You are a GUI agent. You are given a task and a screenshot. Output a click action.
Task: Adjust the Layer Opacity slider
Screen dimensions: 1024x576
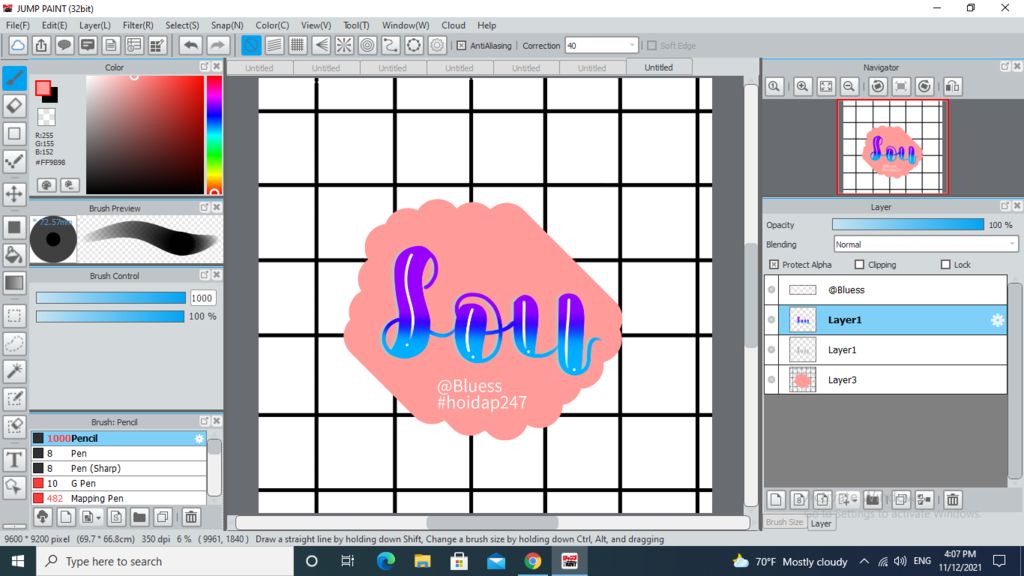(908, 225)
